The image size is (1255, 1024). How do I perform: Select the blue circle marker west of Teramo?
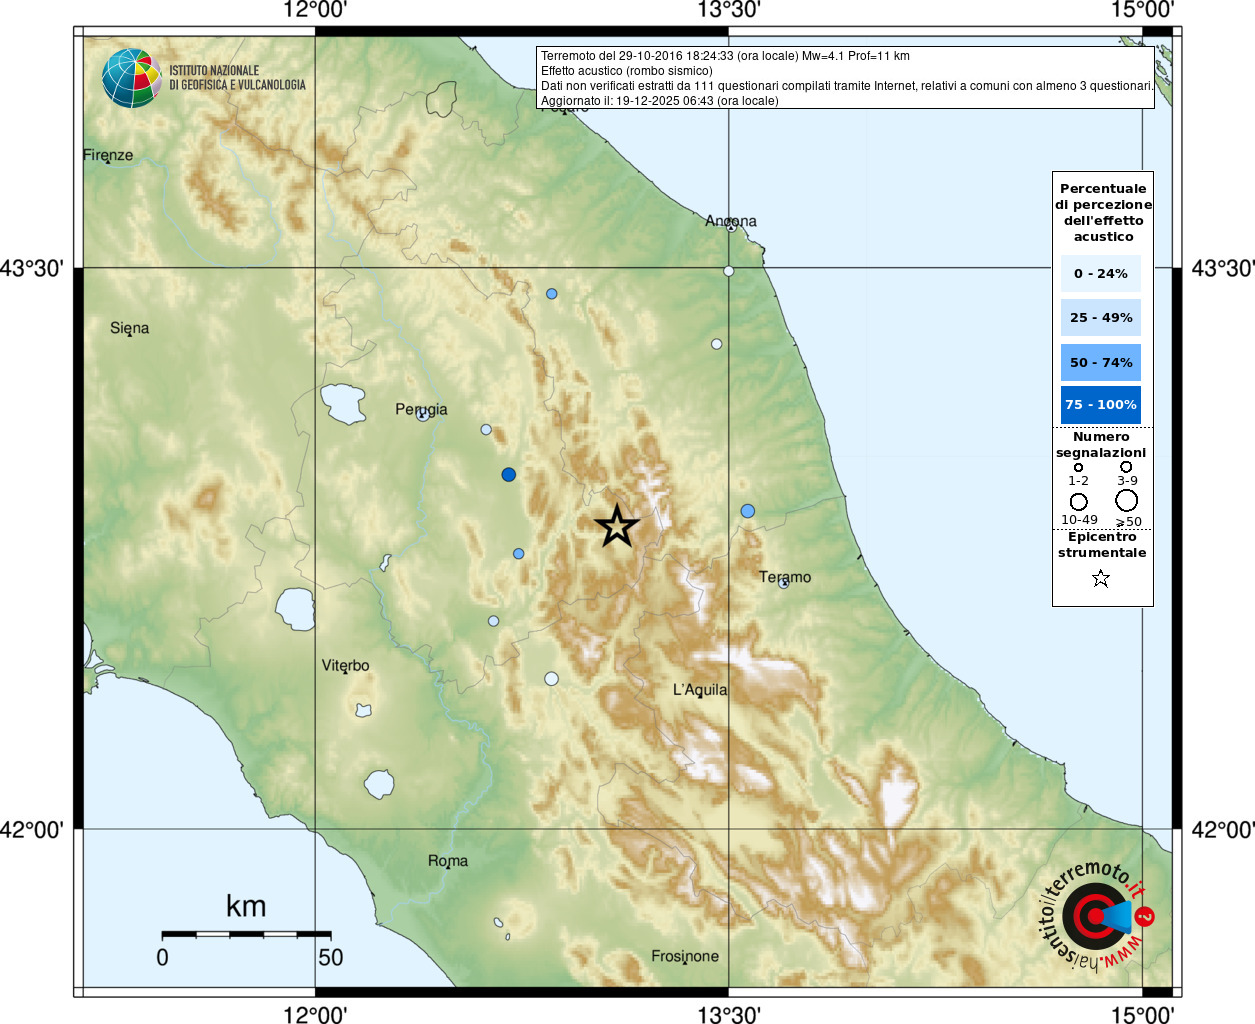[748, 511]
